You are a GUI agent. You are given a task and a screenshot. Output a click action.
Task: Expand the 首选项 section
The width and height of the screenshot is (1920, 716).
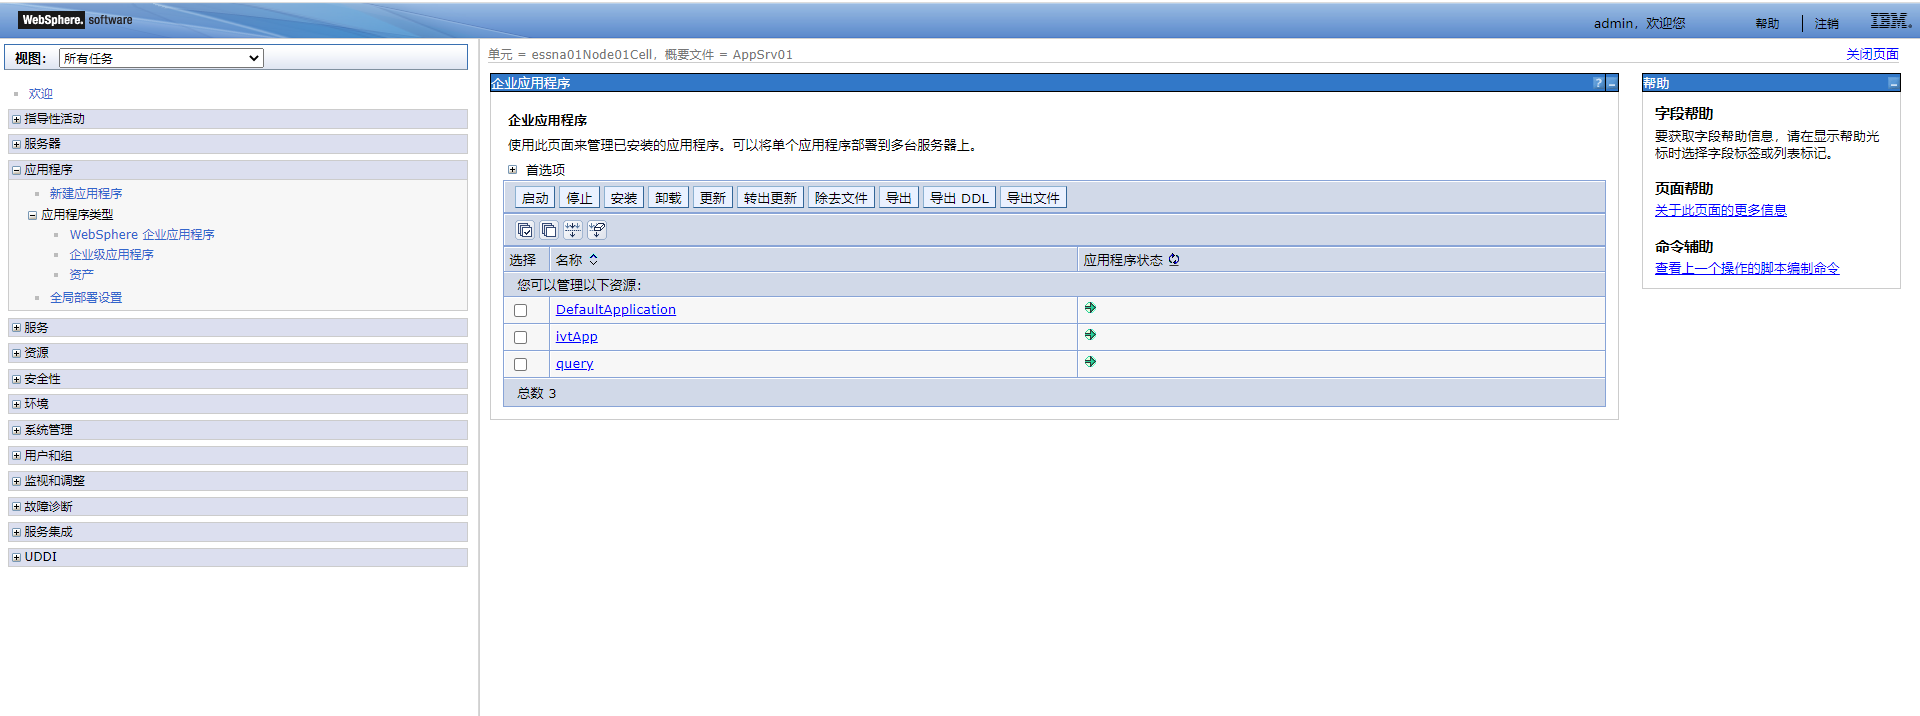point(513,170)
